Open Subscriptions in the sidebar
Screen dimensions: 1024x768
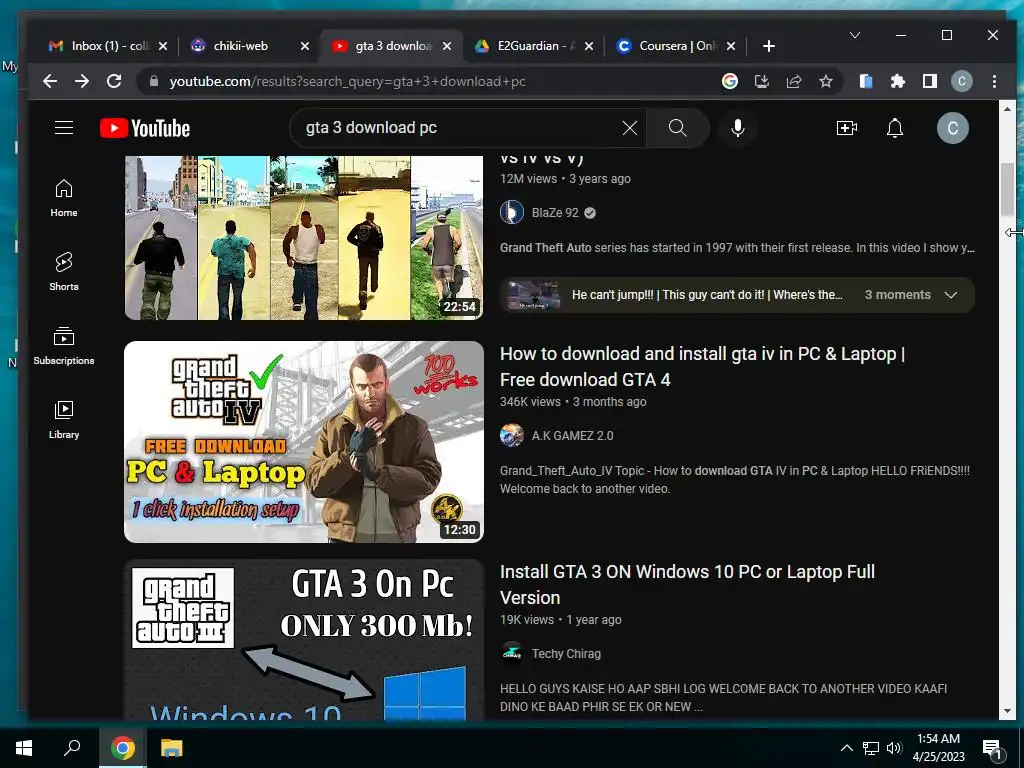(64, 345)
